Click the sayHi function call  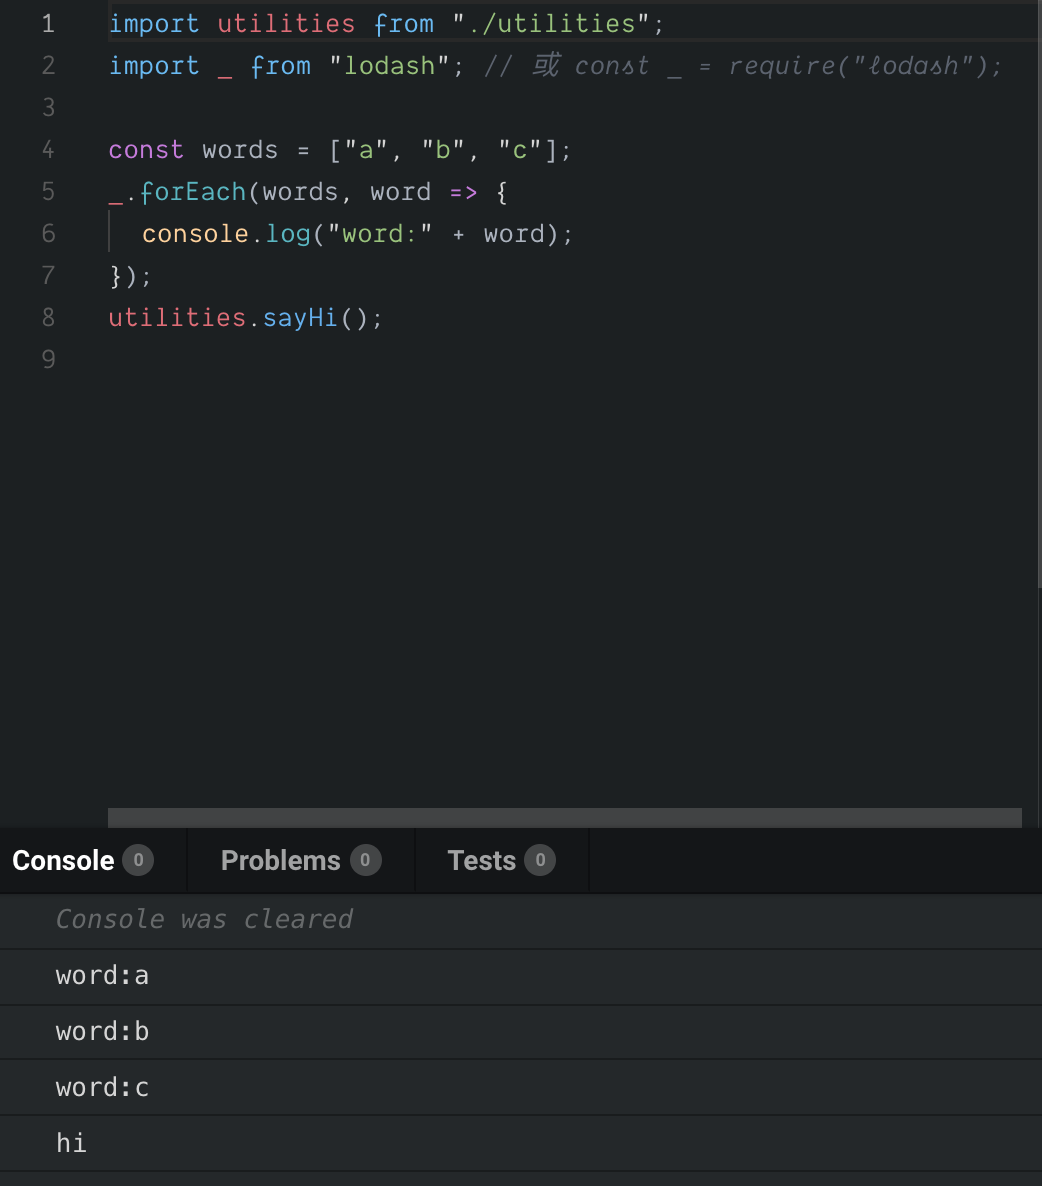299,317
